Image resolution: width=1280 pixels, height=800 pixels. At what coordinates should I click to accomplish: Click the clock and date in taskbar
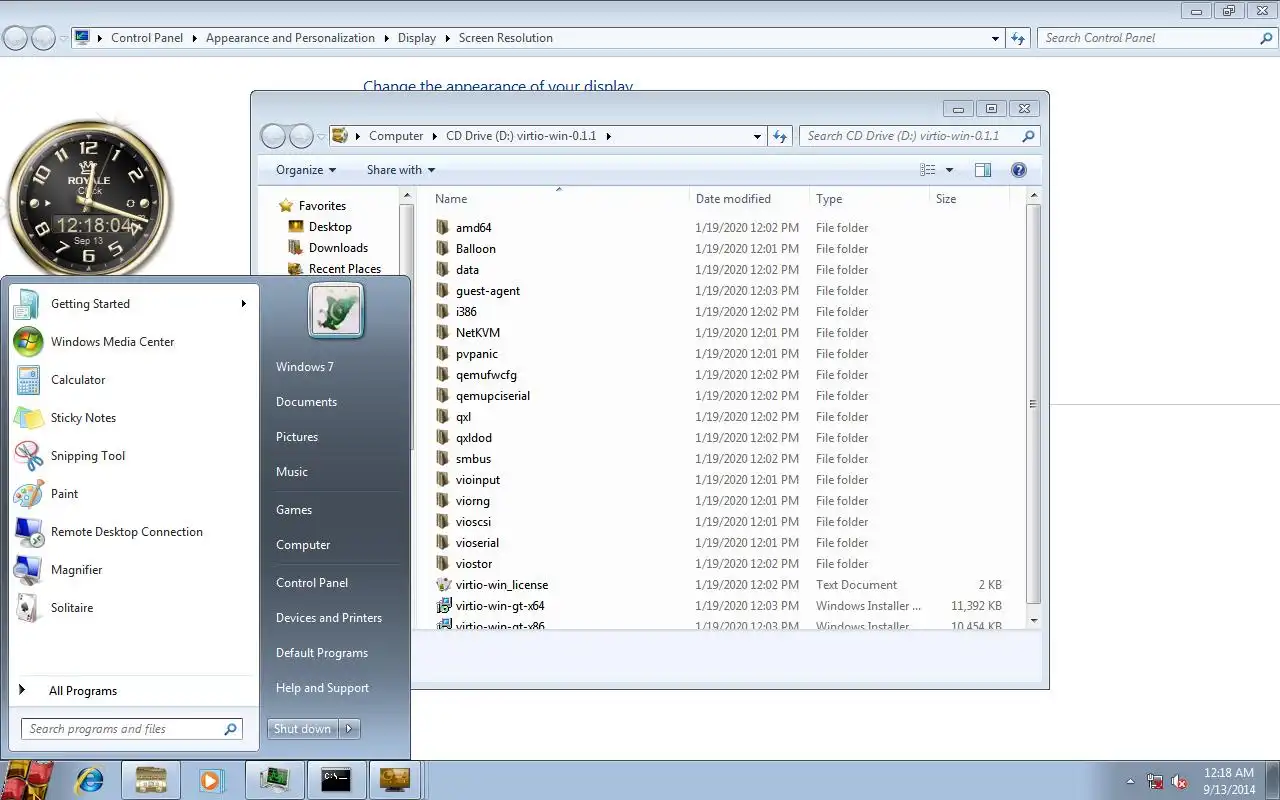(x=1229, y=781)
